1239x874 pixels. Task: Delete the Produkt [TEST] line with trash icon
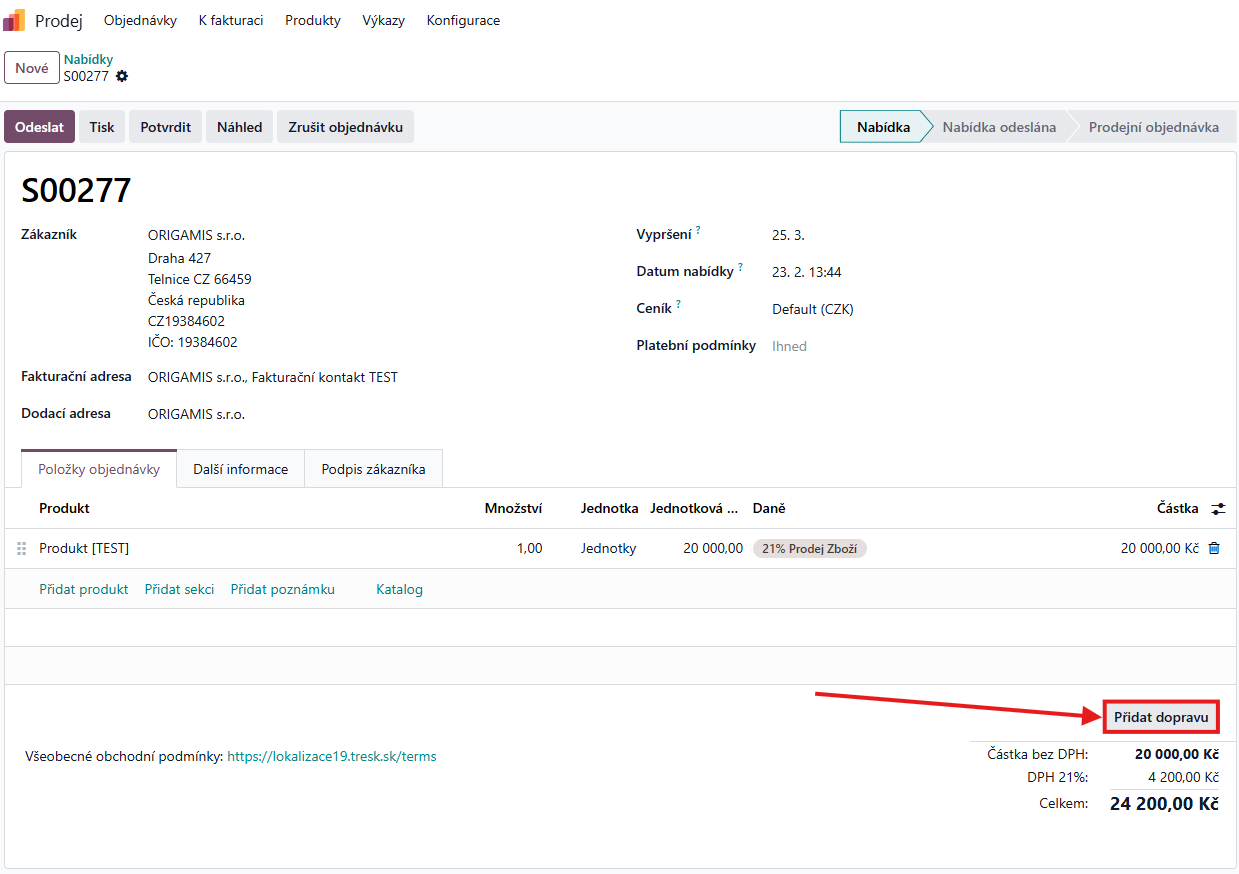tap(1214, 548)
